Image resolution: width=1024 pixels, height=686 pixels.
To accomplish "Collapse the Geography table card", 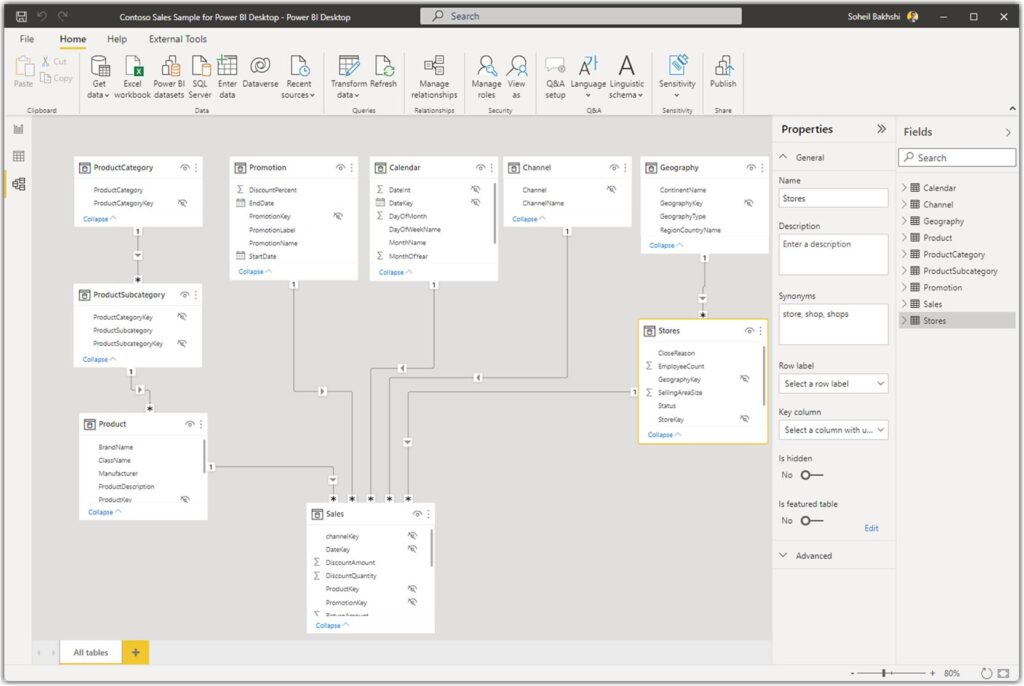I will [665, 245].
